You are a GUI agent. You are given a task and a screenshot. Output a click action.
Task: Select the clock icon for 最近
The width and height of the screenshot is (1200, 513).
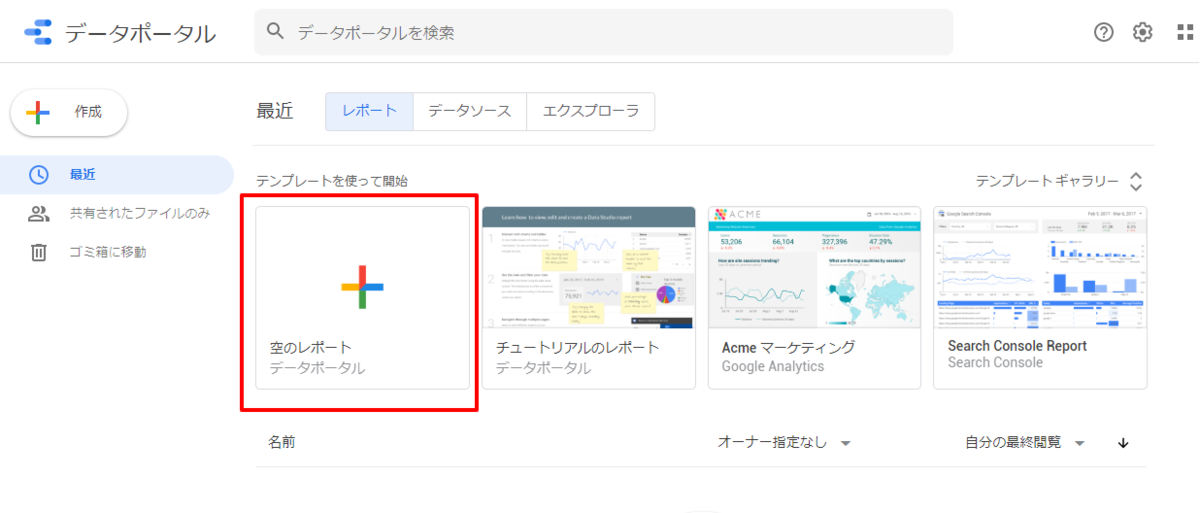click(38, 174)
